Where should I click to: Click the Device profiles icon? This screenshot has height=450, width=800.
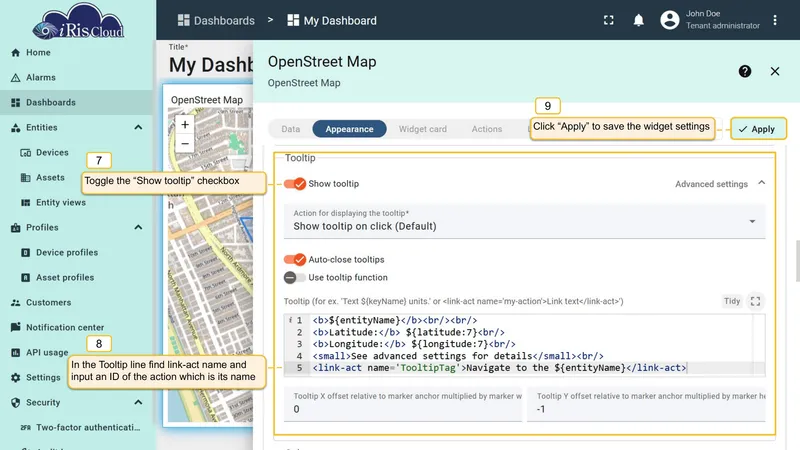coord(26,253)
